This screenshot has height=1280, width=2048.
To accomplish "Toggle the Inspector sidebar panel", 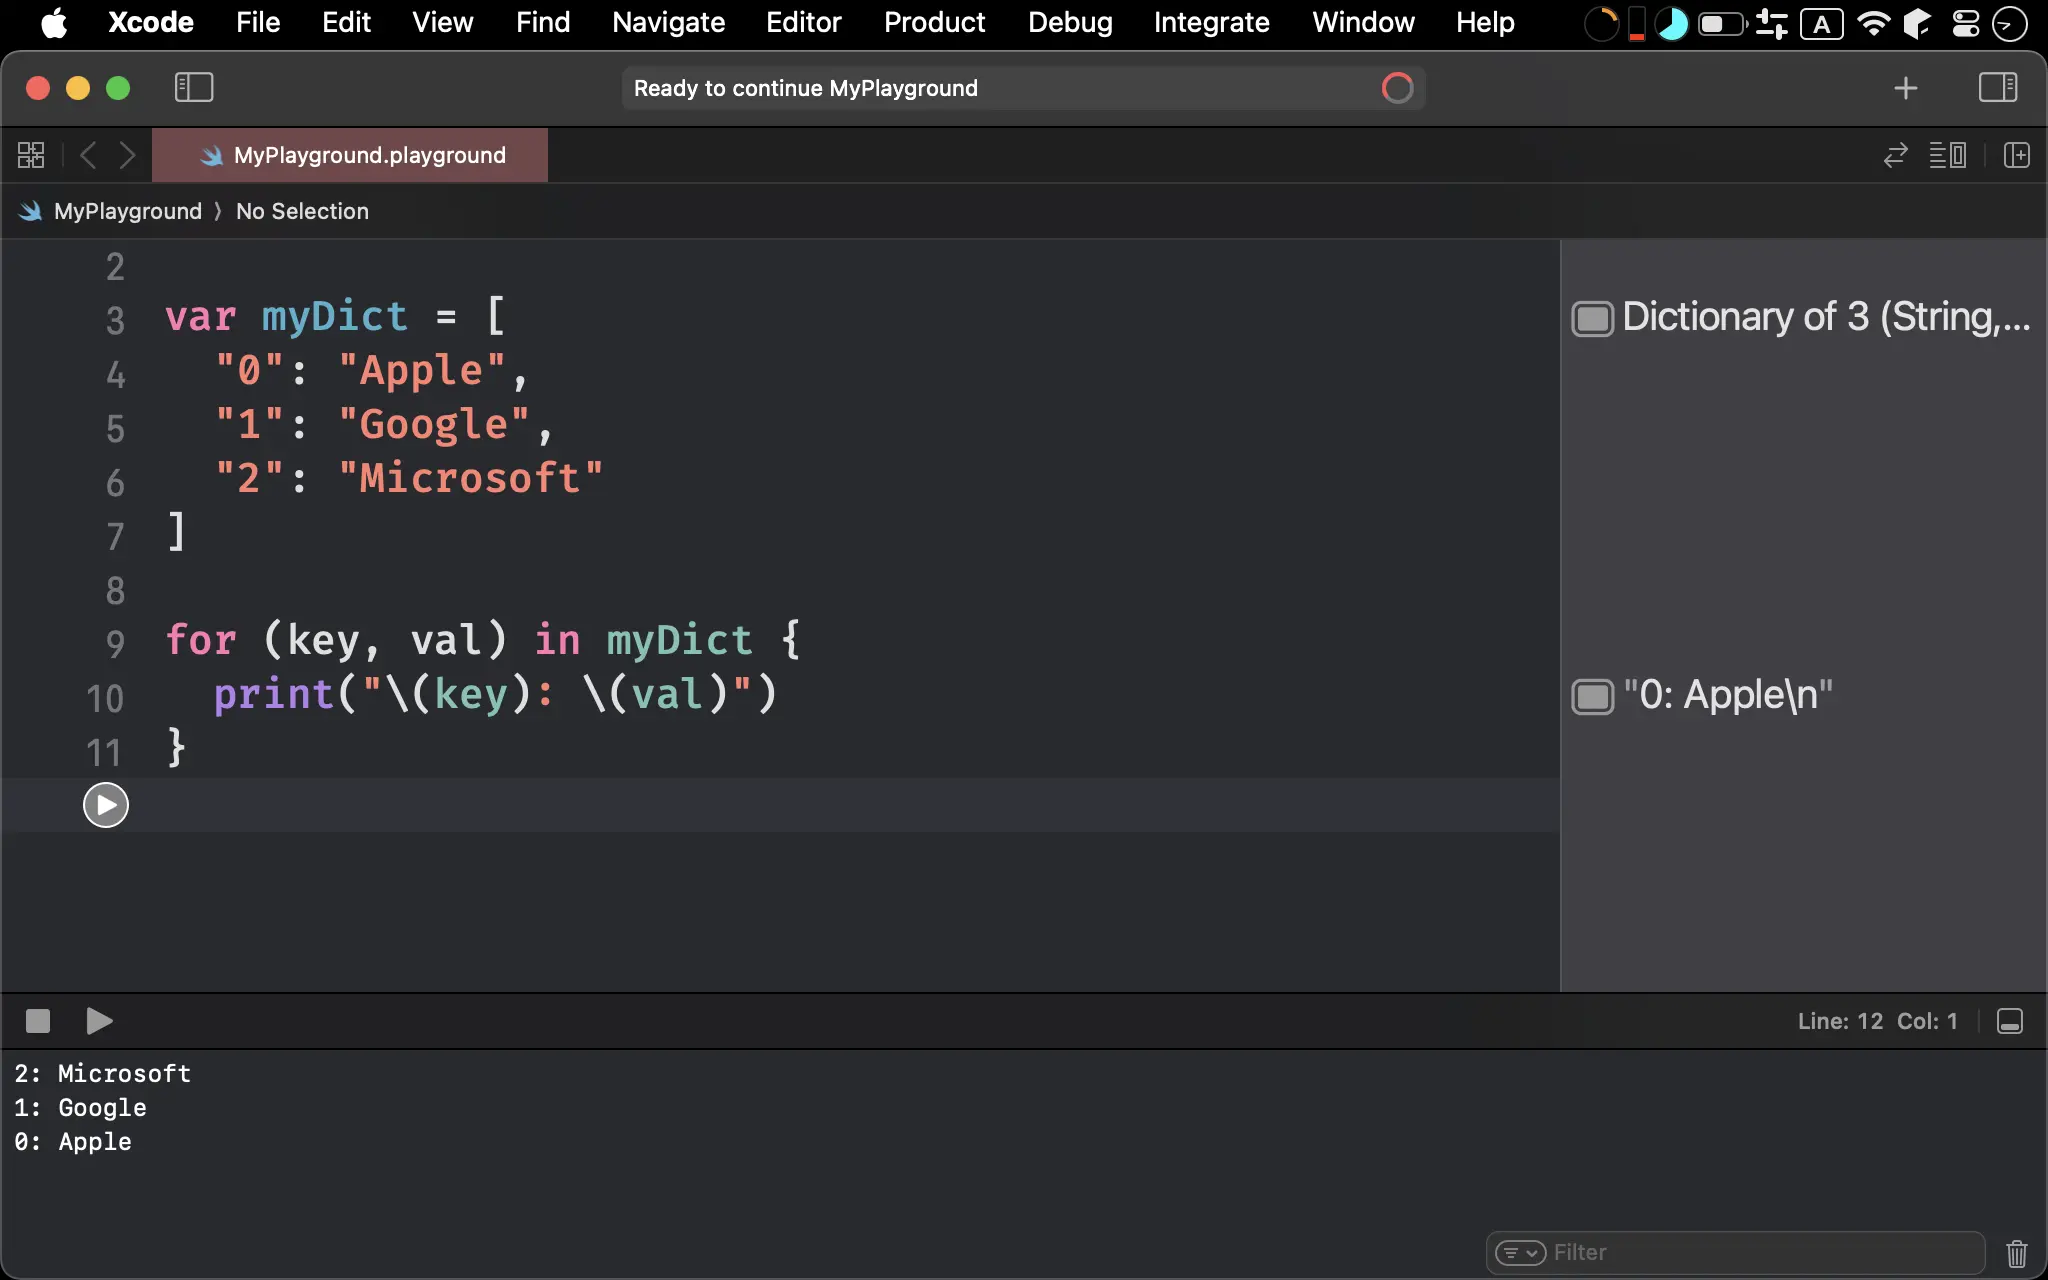I will pos(1998,88).
